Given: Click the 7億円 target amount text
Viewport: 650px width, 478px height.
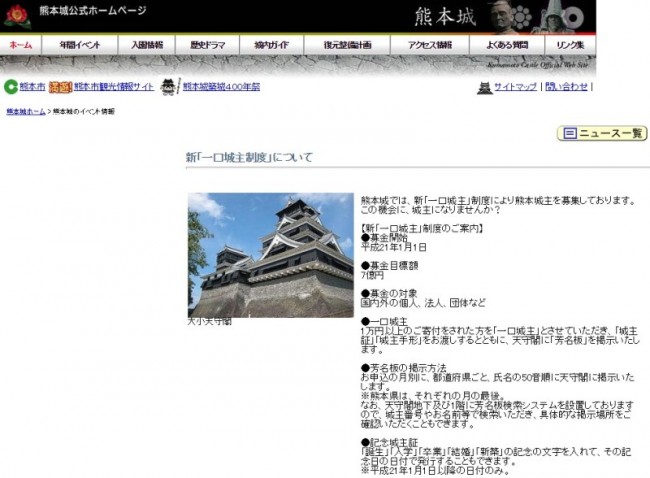Looking at the screenshot, I should tap(372, 275).
